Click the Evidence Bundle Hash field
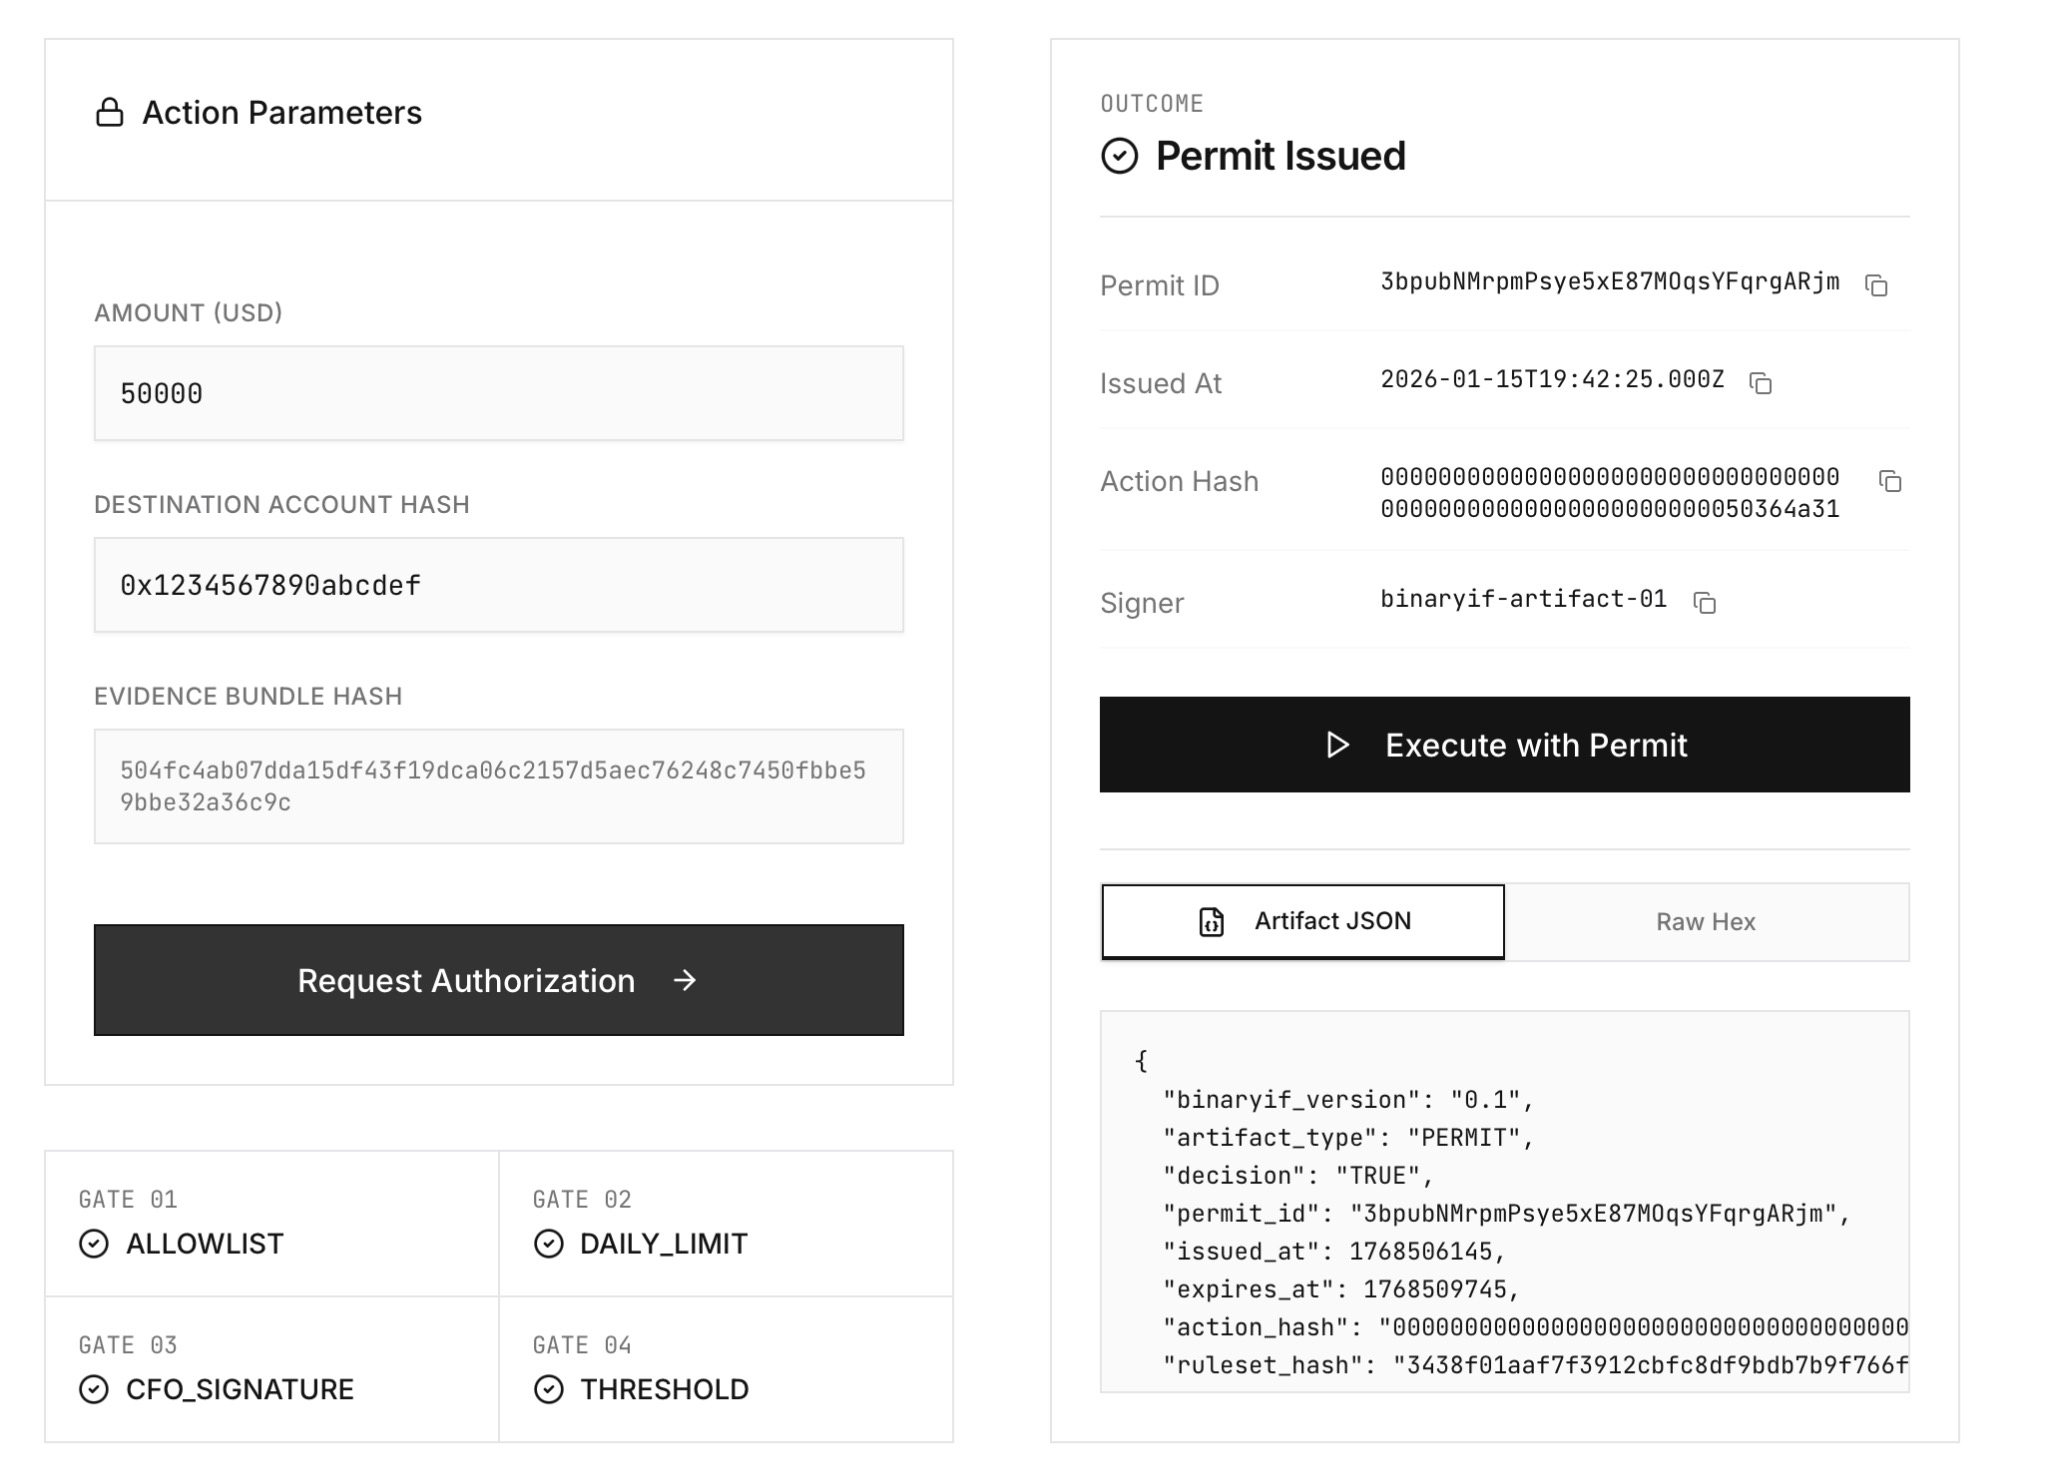This screenshot has width=2048, height=1473. pos(498,786)
